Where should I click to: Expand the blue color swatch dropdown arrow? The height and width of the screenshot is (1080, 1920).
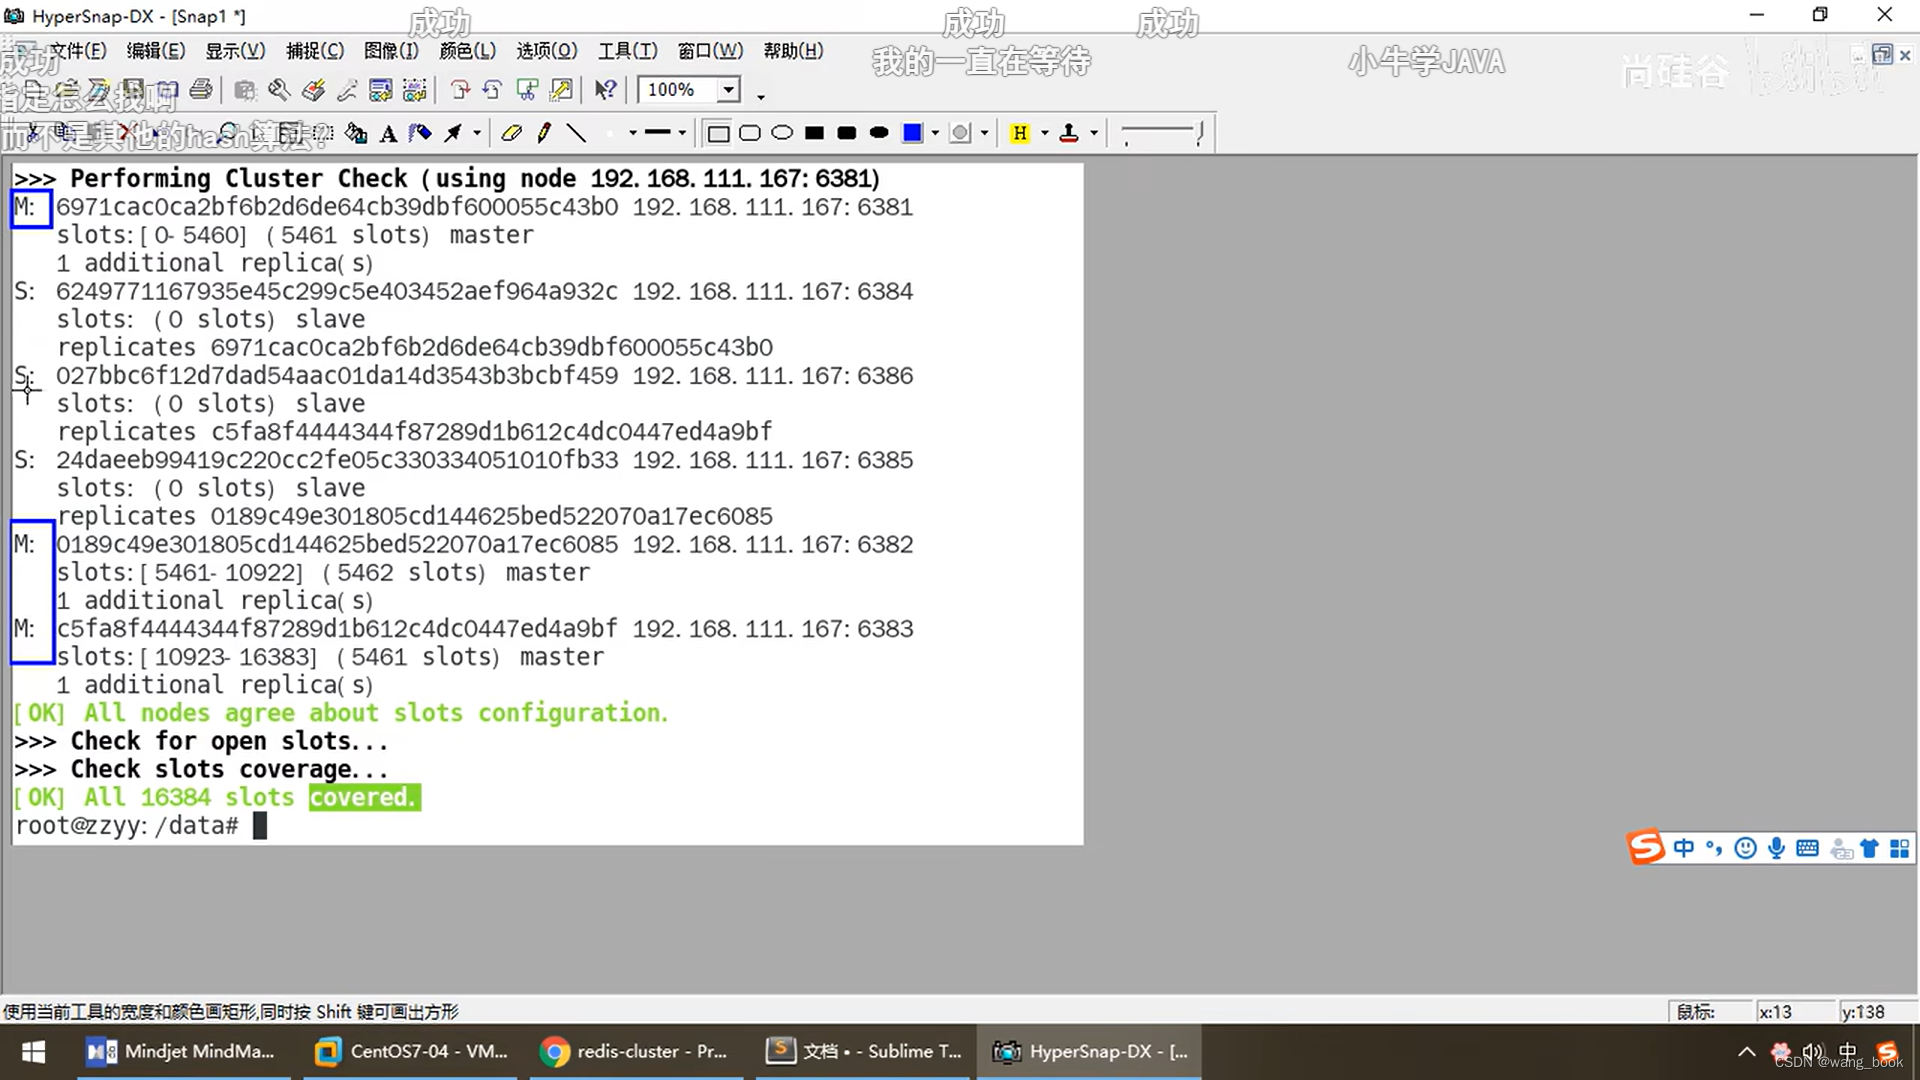(935, 133)
